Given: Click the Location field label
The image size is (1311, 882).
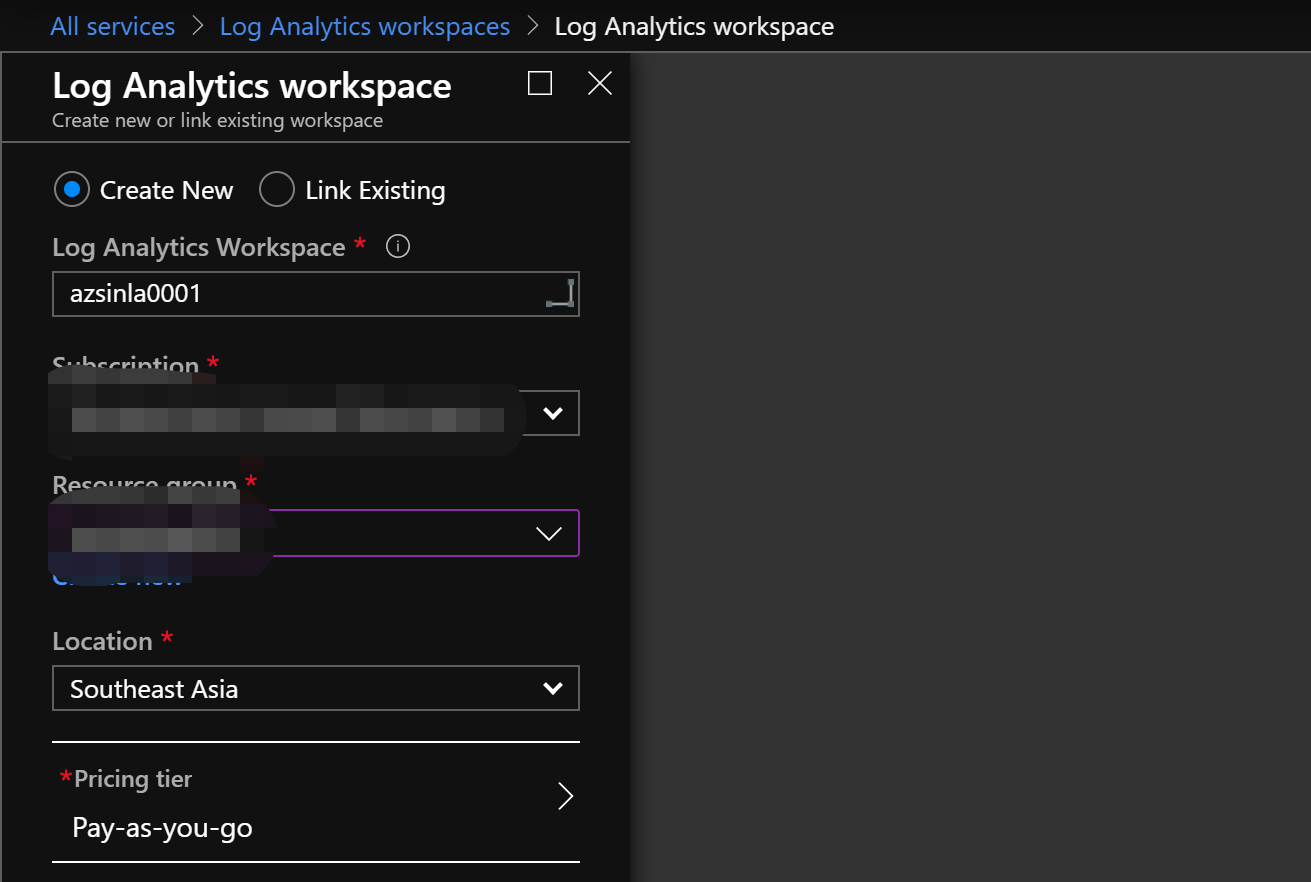Looking at the screenshot, I should coord(102,641).
